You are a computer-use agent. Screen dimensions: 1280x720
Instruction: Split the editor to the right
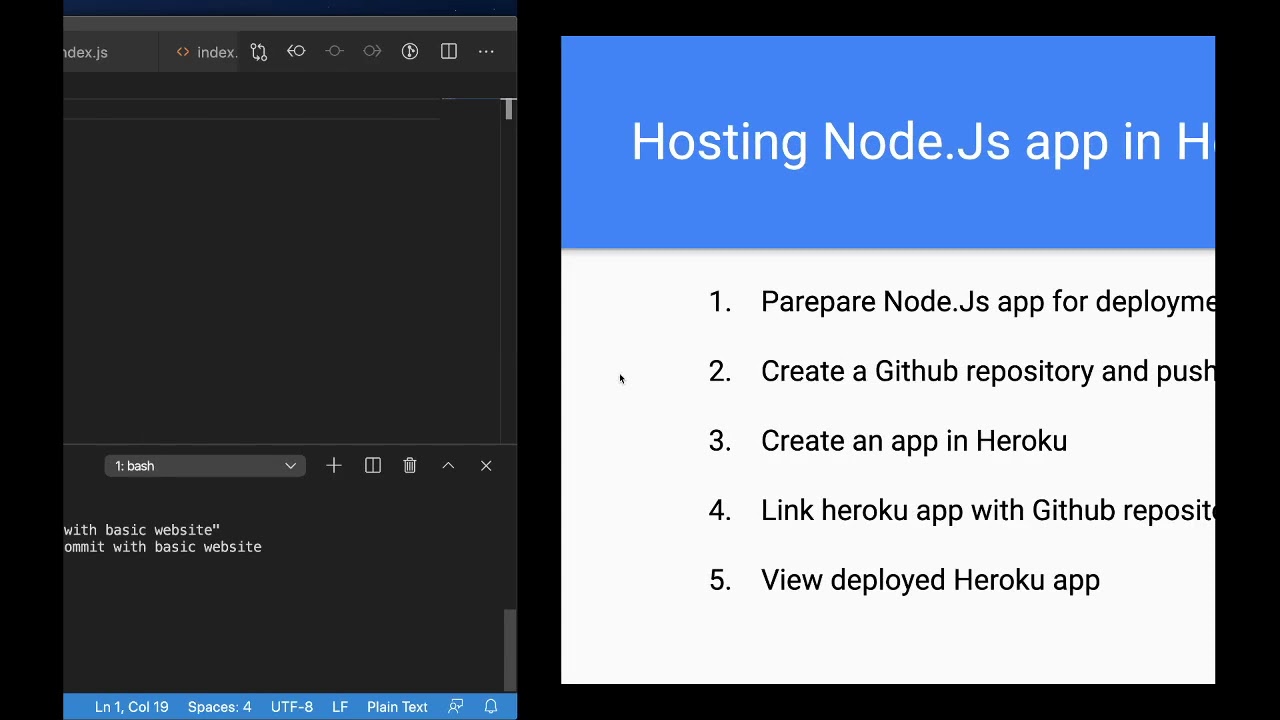pyautogui.click(x=449, y=51)
